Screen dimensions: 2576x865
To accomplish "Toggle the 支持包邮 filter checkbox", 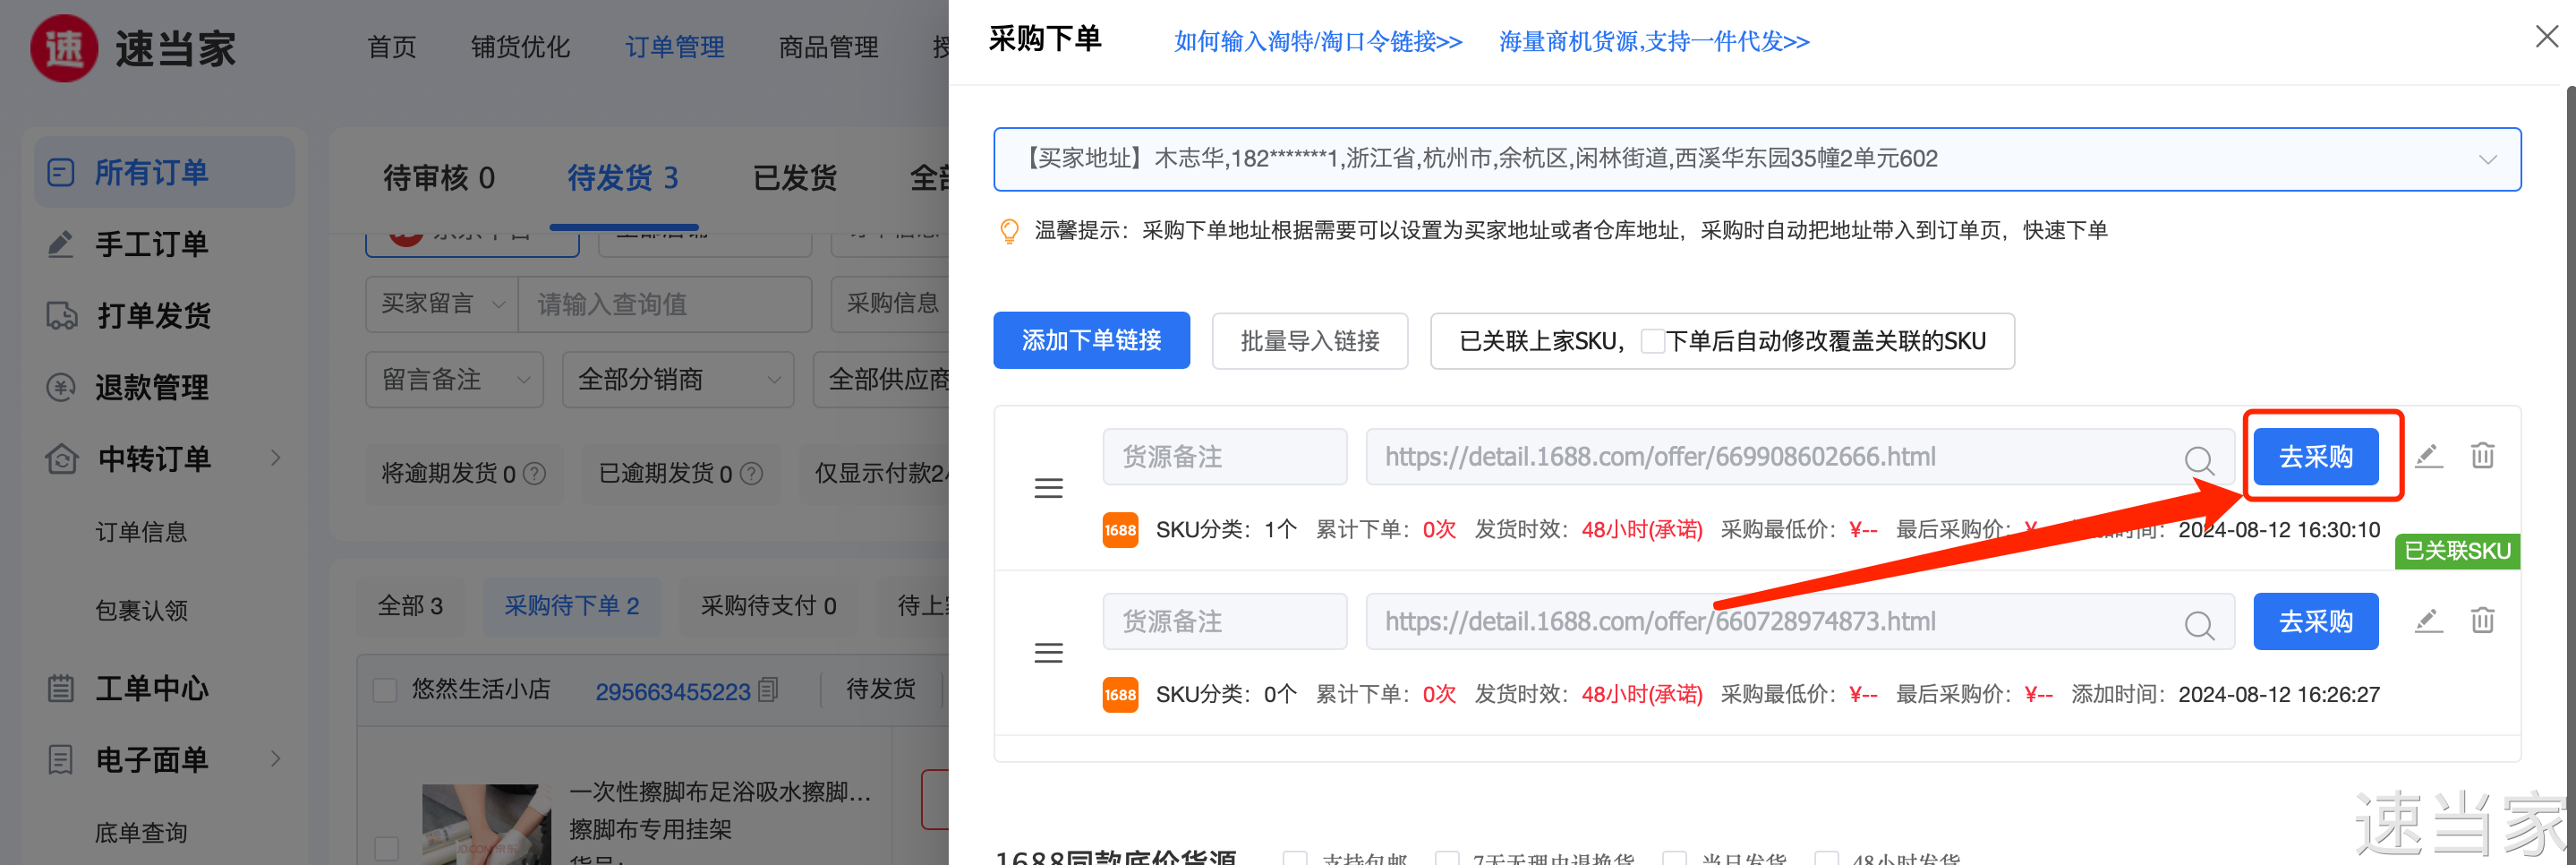I will [1295, 858].
